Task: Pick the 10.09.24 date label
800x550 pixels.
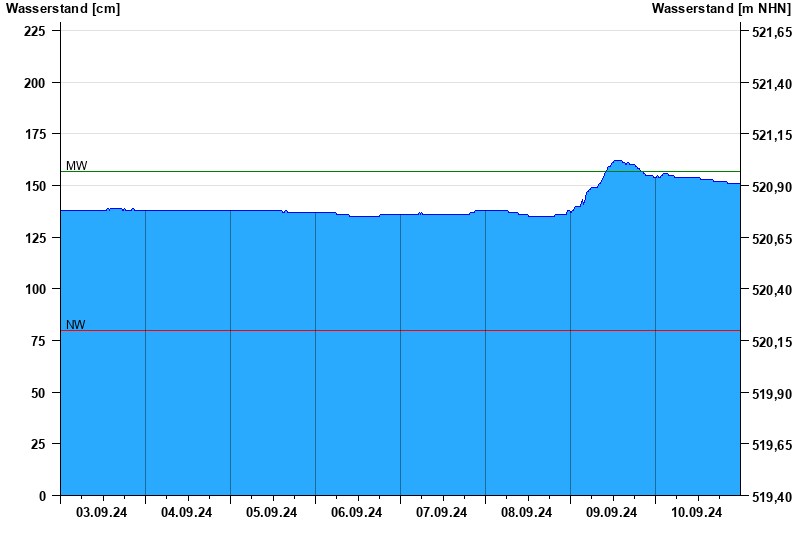Action: coord(696,512)
